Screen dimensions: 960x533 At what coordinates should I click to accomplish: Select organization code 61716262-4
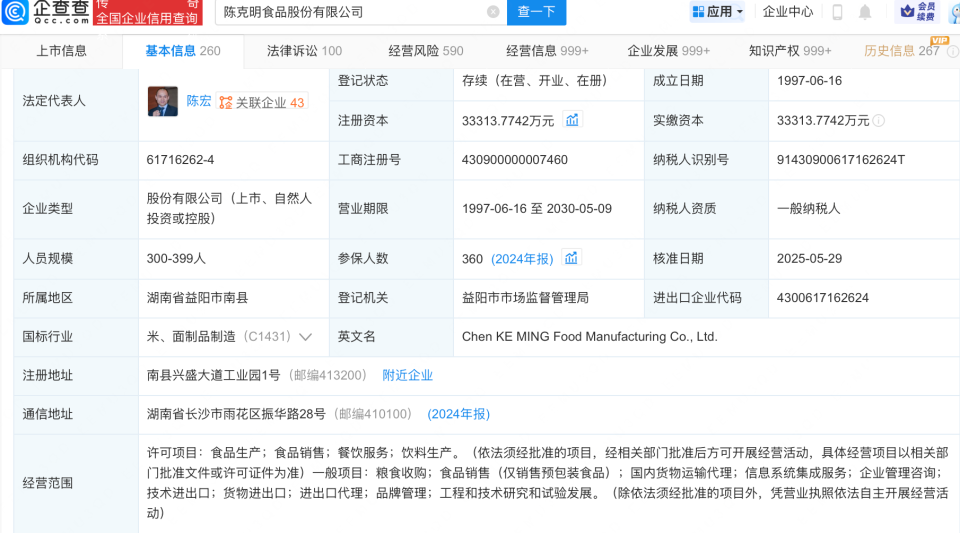(x=180, y=160)
